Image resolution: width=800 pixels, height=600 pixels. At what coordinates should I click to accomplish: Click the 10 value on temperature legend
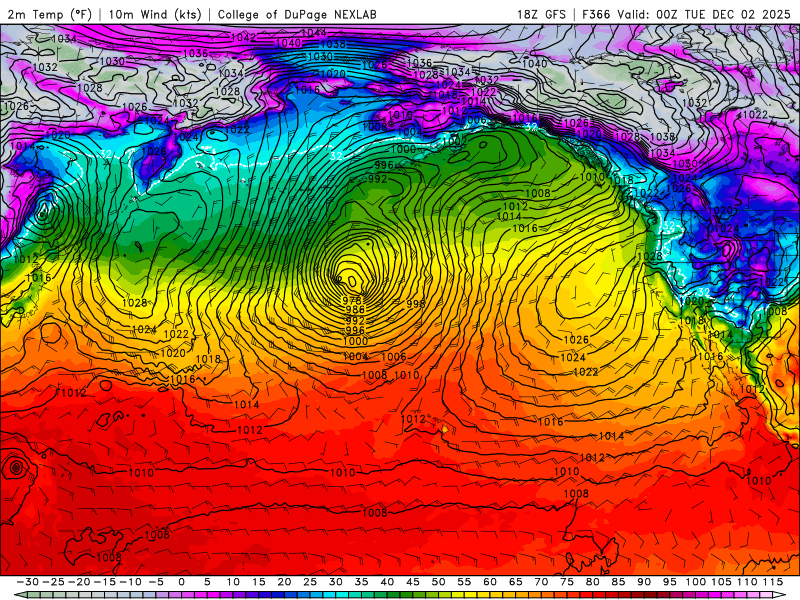[x=233, y=582]
